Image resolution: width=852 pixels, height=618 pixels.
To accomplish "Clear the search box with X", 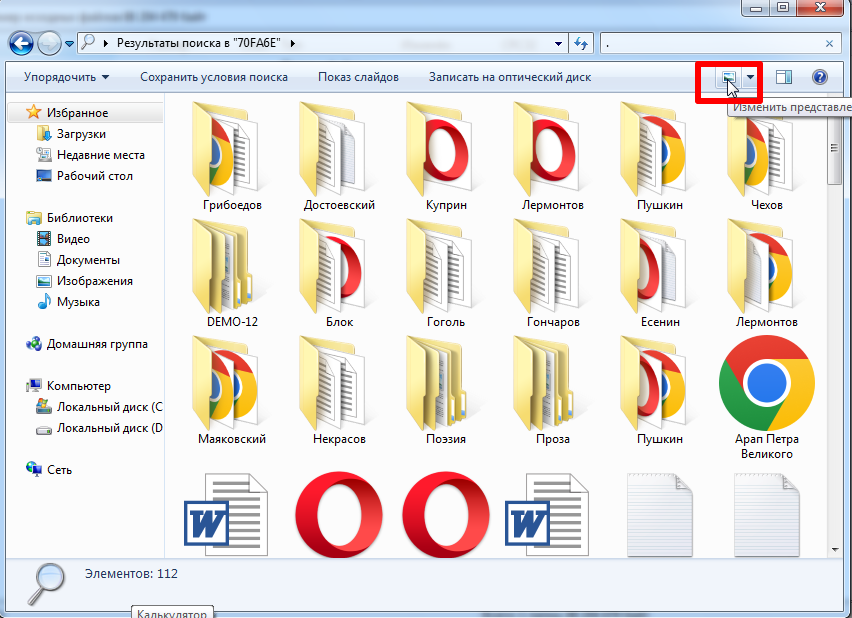I will click(829, 43).
